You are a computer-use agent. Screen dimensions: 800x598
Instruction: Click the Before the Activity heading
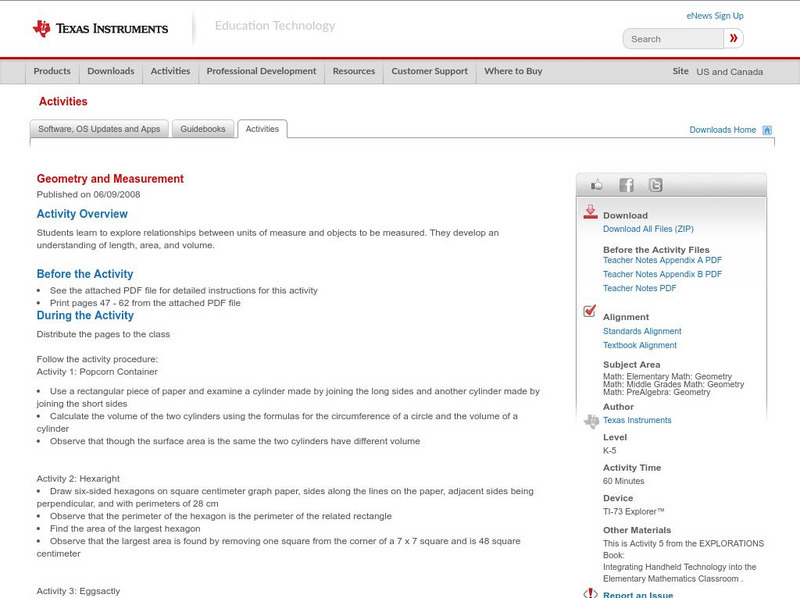pos(85,274)
